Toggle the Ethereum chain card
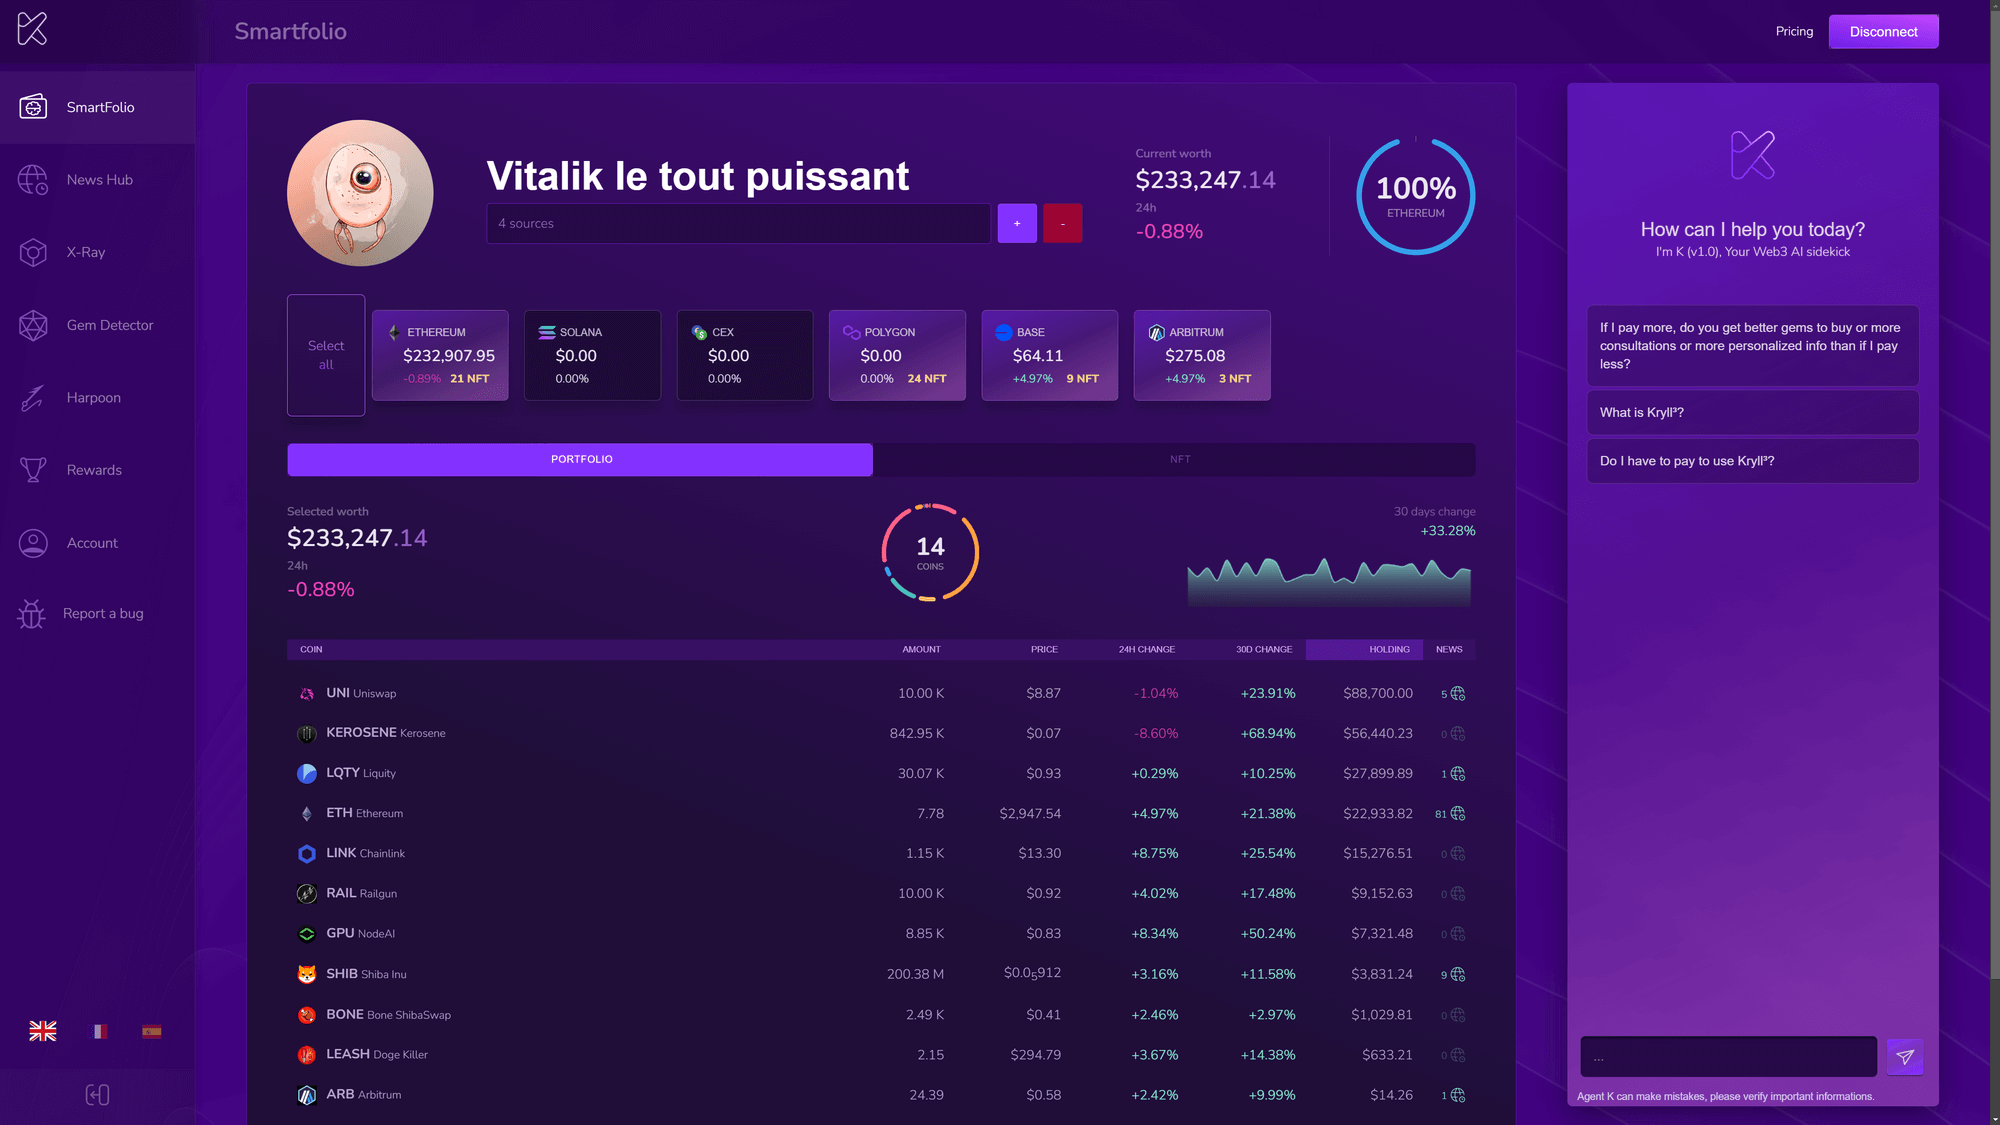This screenshot has width=2000, height=1125. (440, 355)
